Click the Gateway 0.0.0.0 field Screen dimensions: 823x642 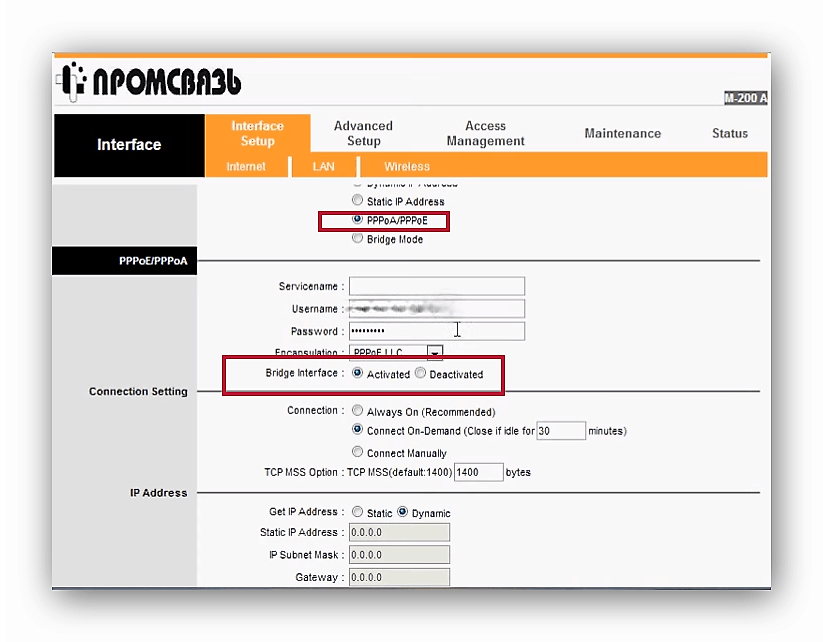coord(399,577)
